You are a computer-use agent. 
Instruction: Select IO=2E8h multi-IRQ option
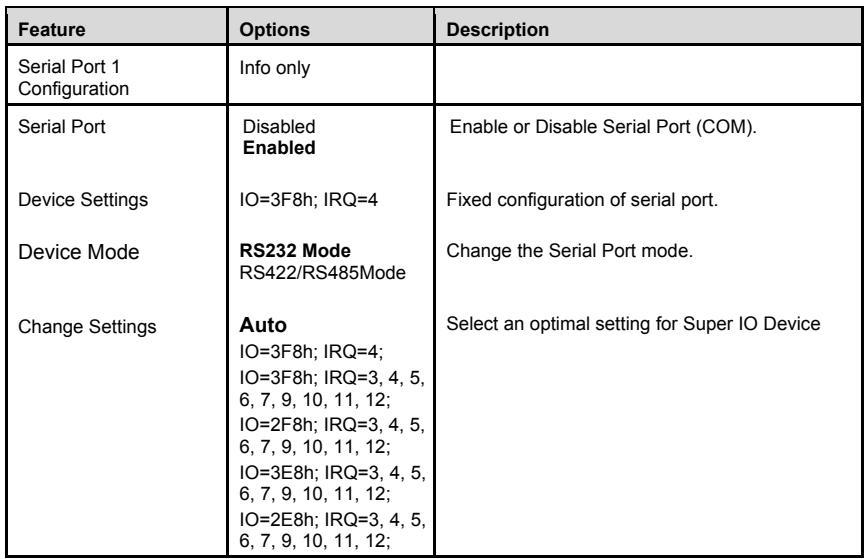pyautogui.click(x=332, y=530)
